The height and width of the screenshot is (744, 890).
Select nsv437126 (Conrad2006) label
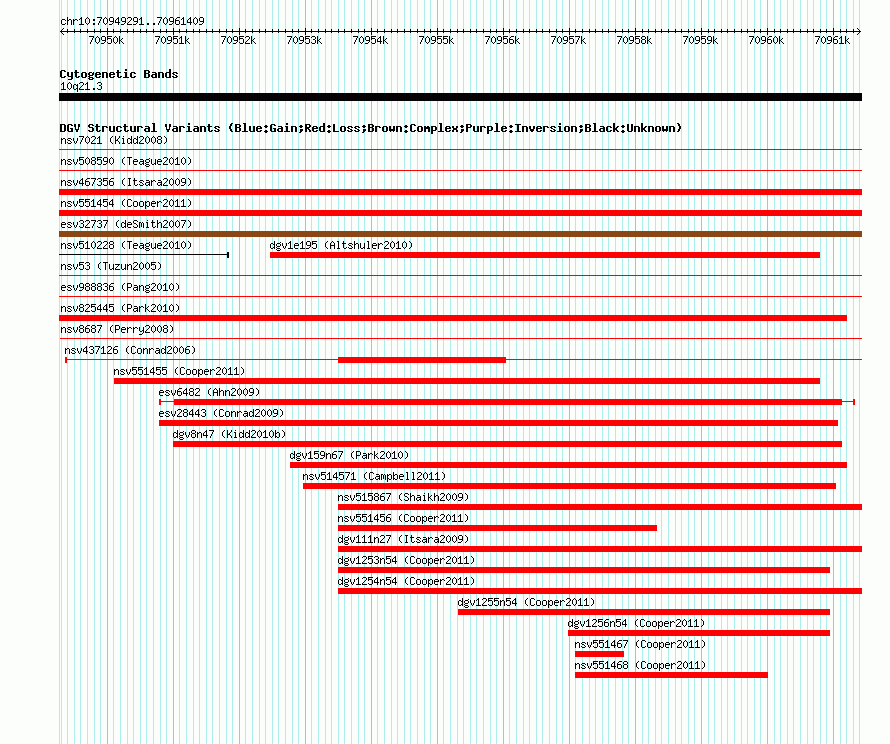[130, 350]
